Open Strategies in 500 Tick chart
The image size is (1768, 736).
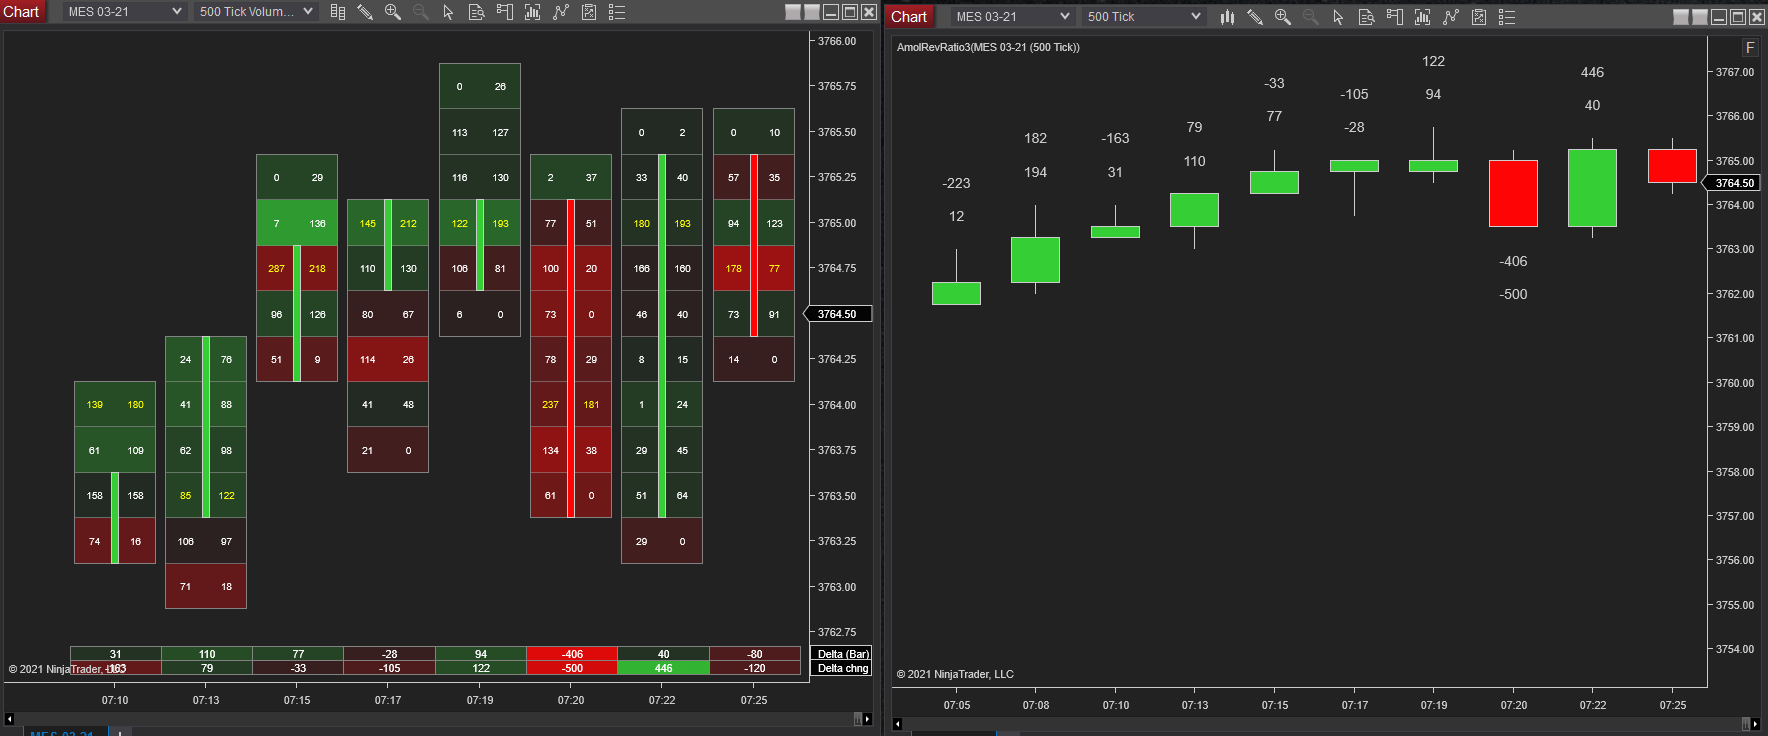(1451, 17)
